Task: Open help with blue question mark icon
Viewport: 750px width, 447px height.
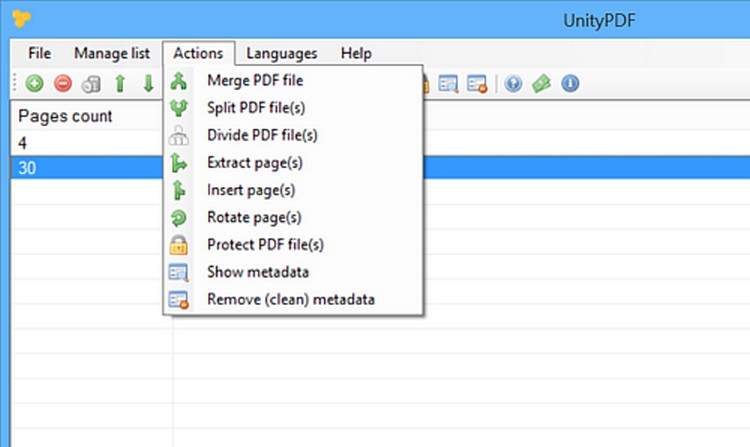Action: pyautogui.click(x=514, y=84)
